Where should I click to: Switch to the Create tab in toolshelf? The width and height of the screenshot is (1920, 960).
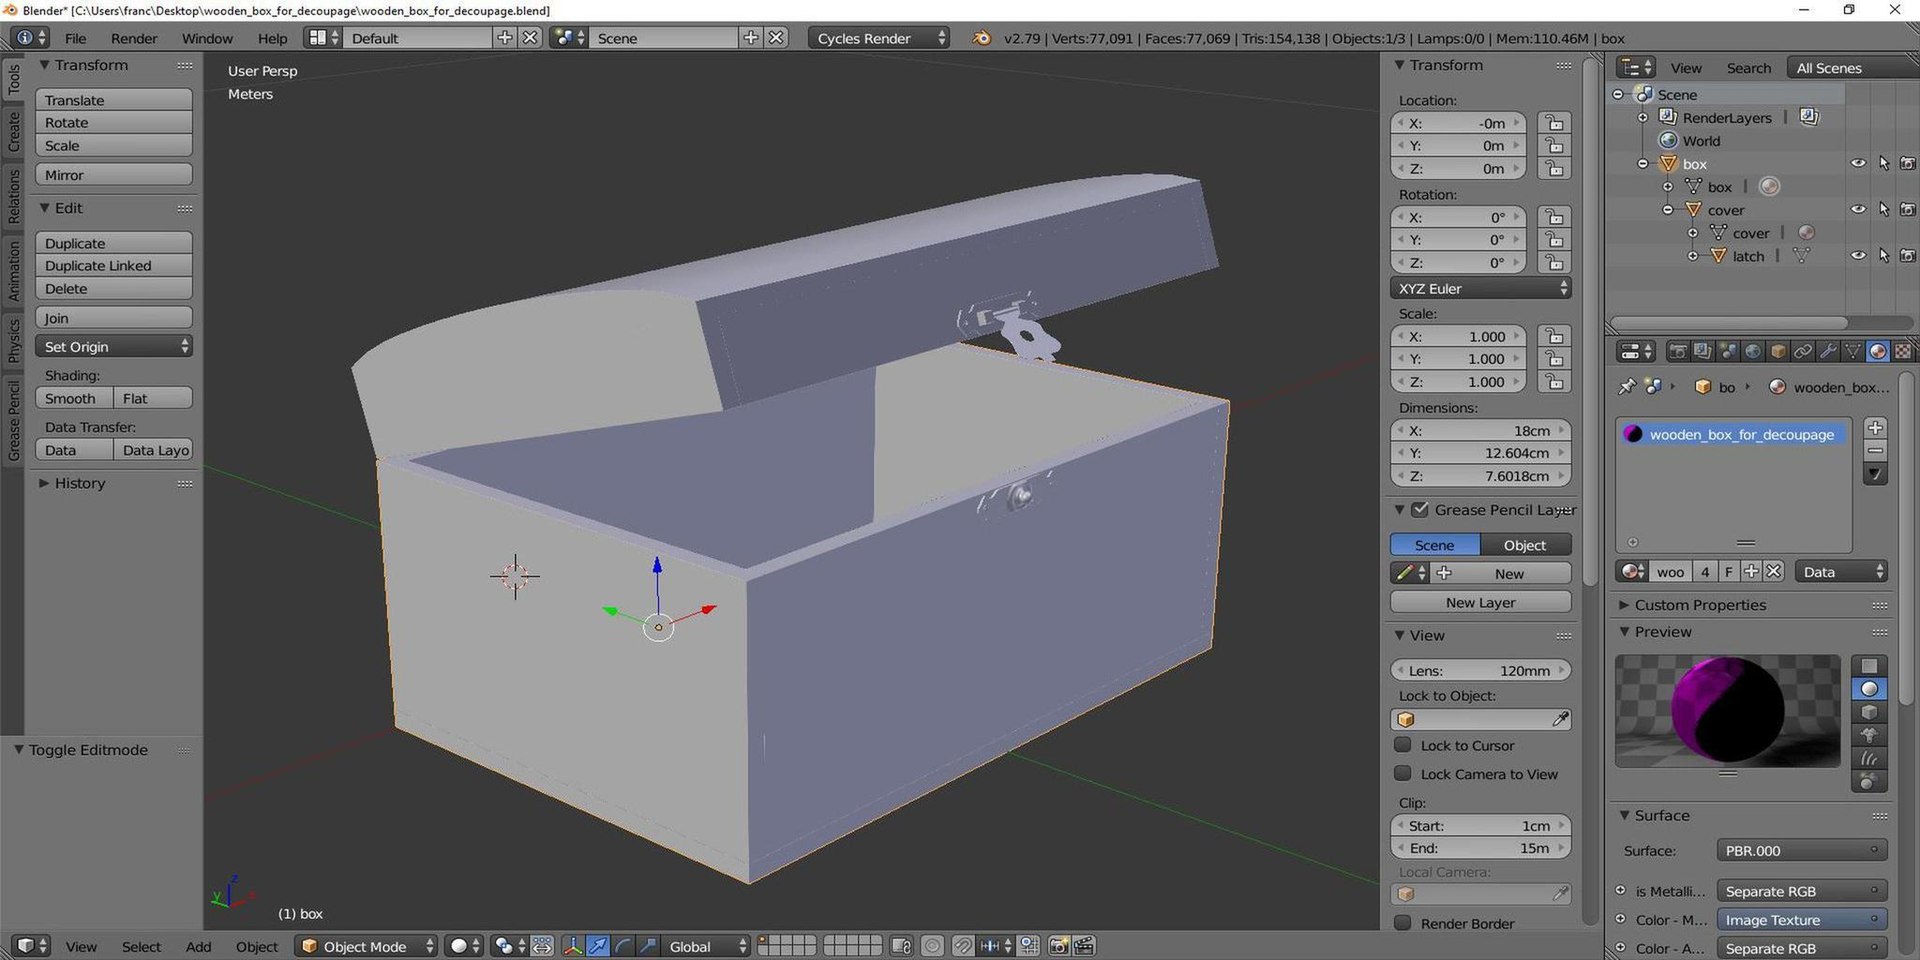[13, 131]
